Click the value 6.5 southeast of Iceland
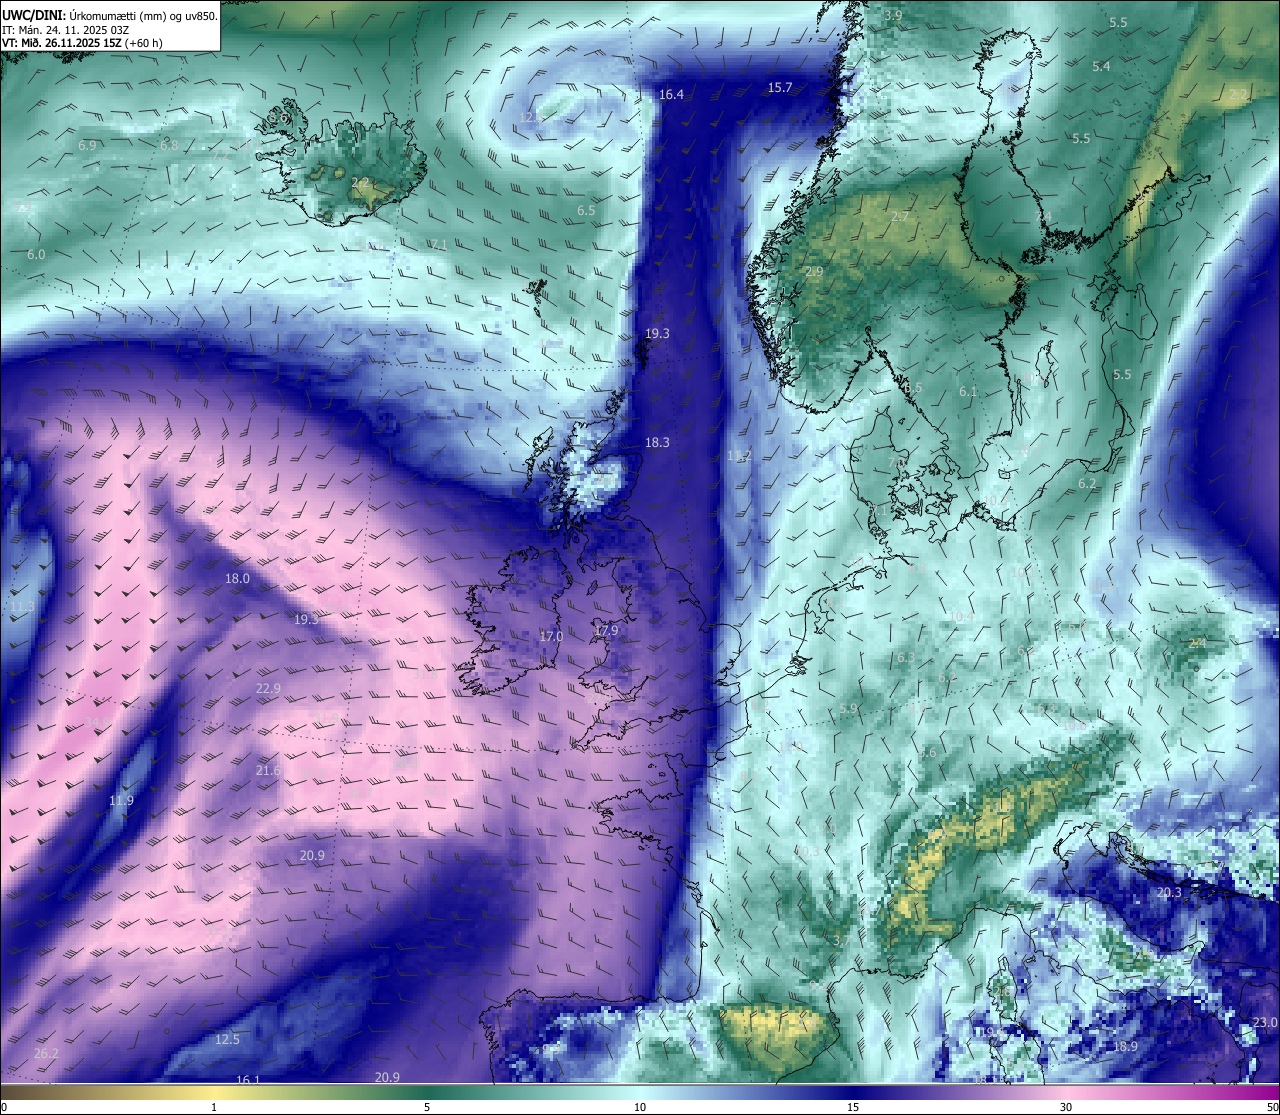Screen dimensions: 1280x1115 click(x=586, y=210)
